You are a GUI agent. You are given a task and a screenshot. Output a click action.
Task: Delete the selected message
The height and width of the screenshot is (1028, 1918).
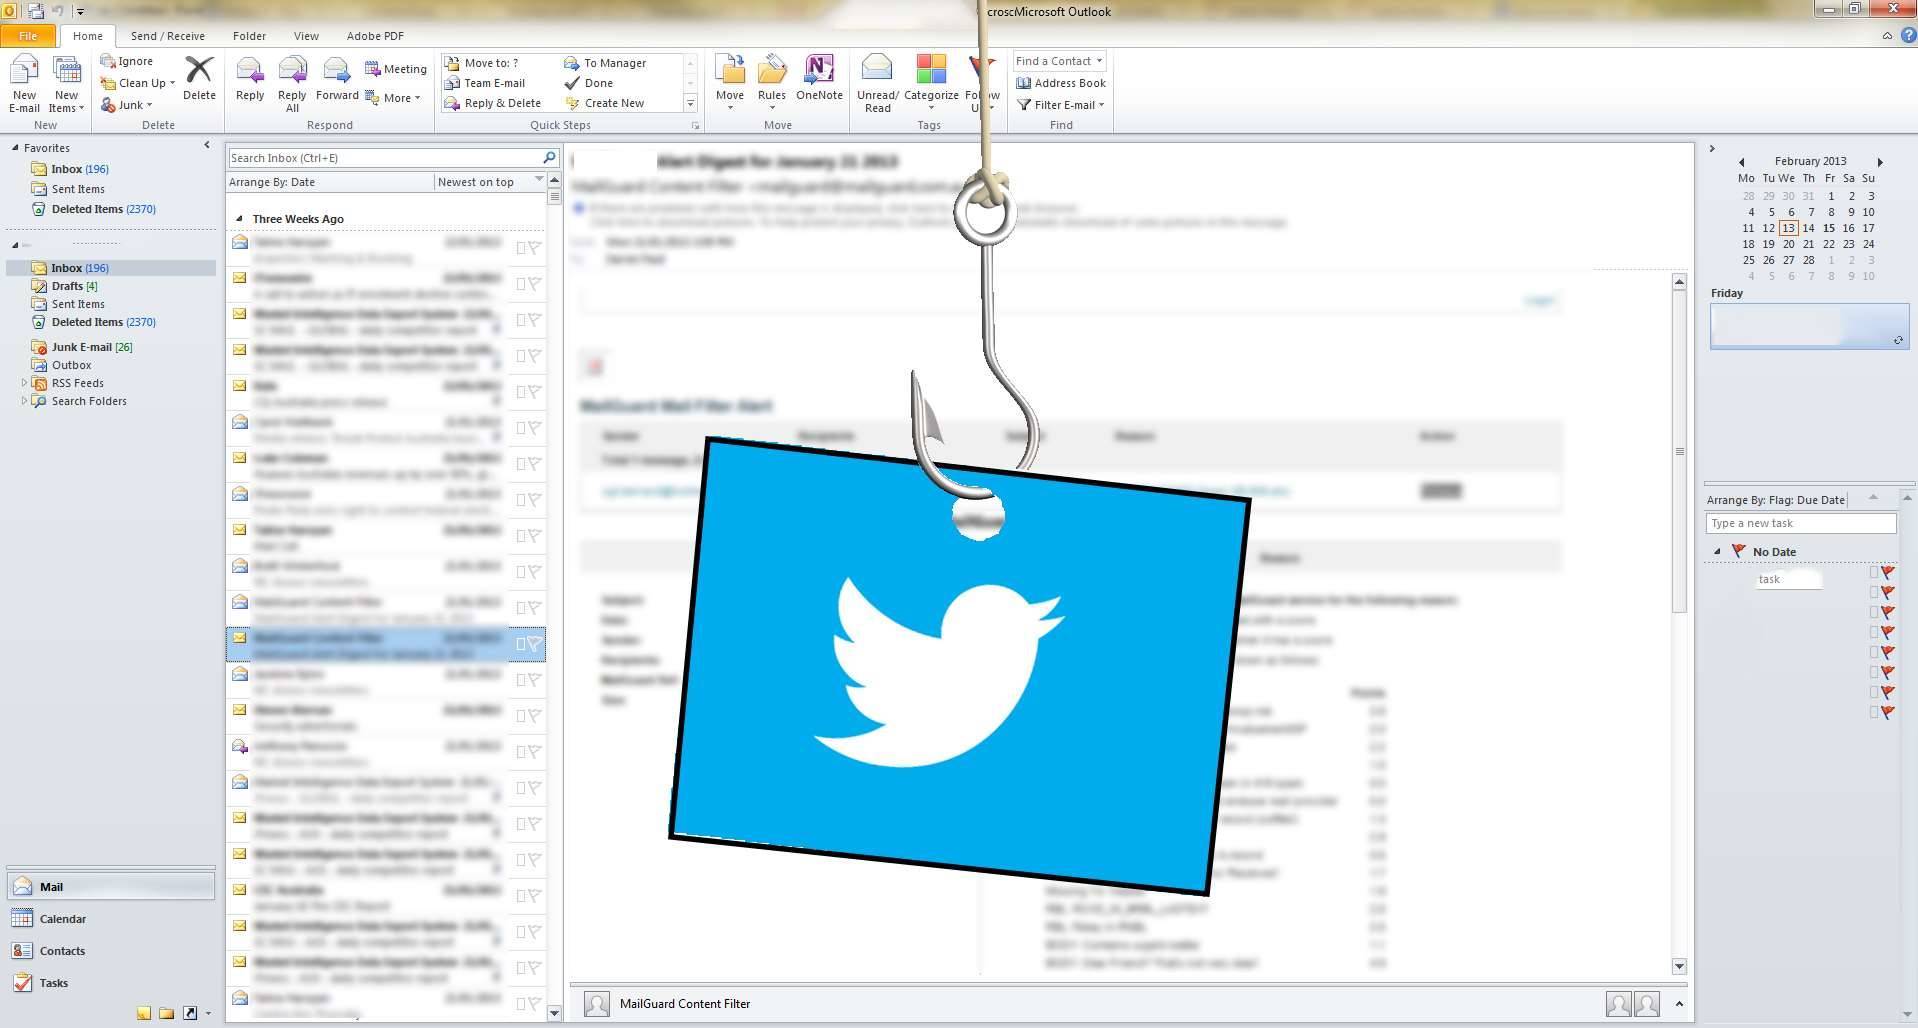(x=199, y=80)
